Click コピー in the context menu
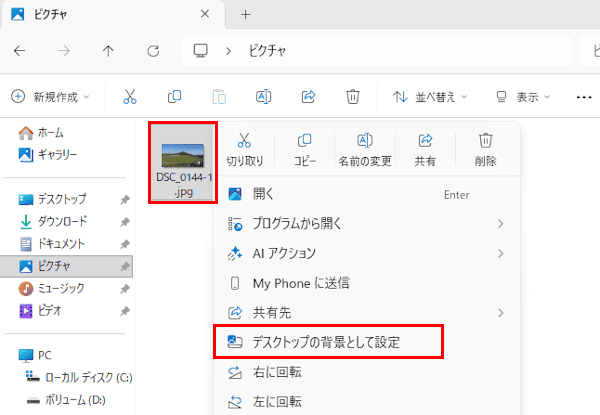Viewport: 600px width, 415px height. pyautogui.click(x=305, y=149)
